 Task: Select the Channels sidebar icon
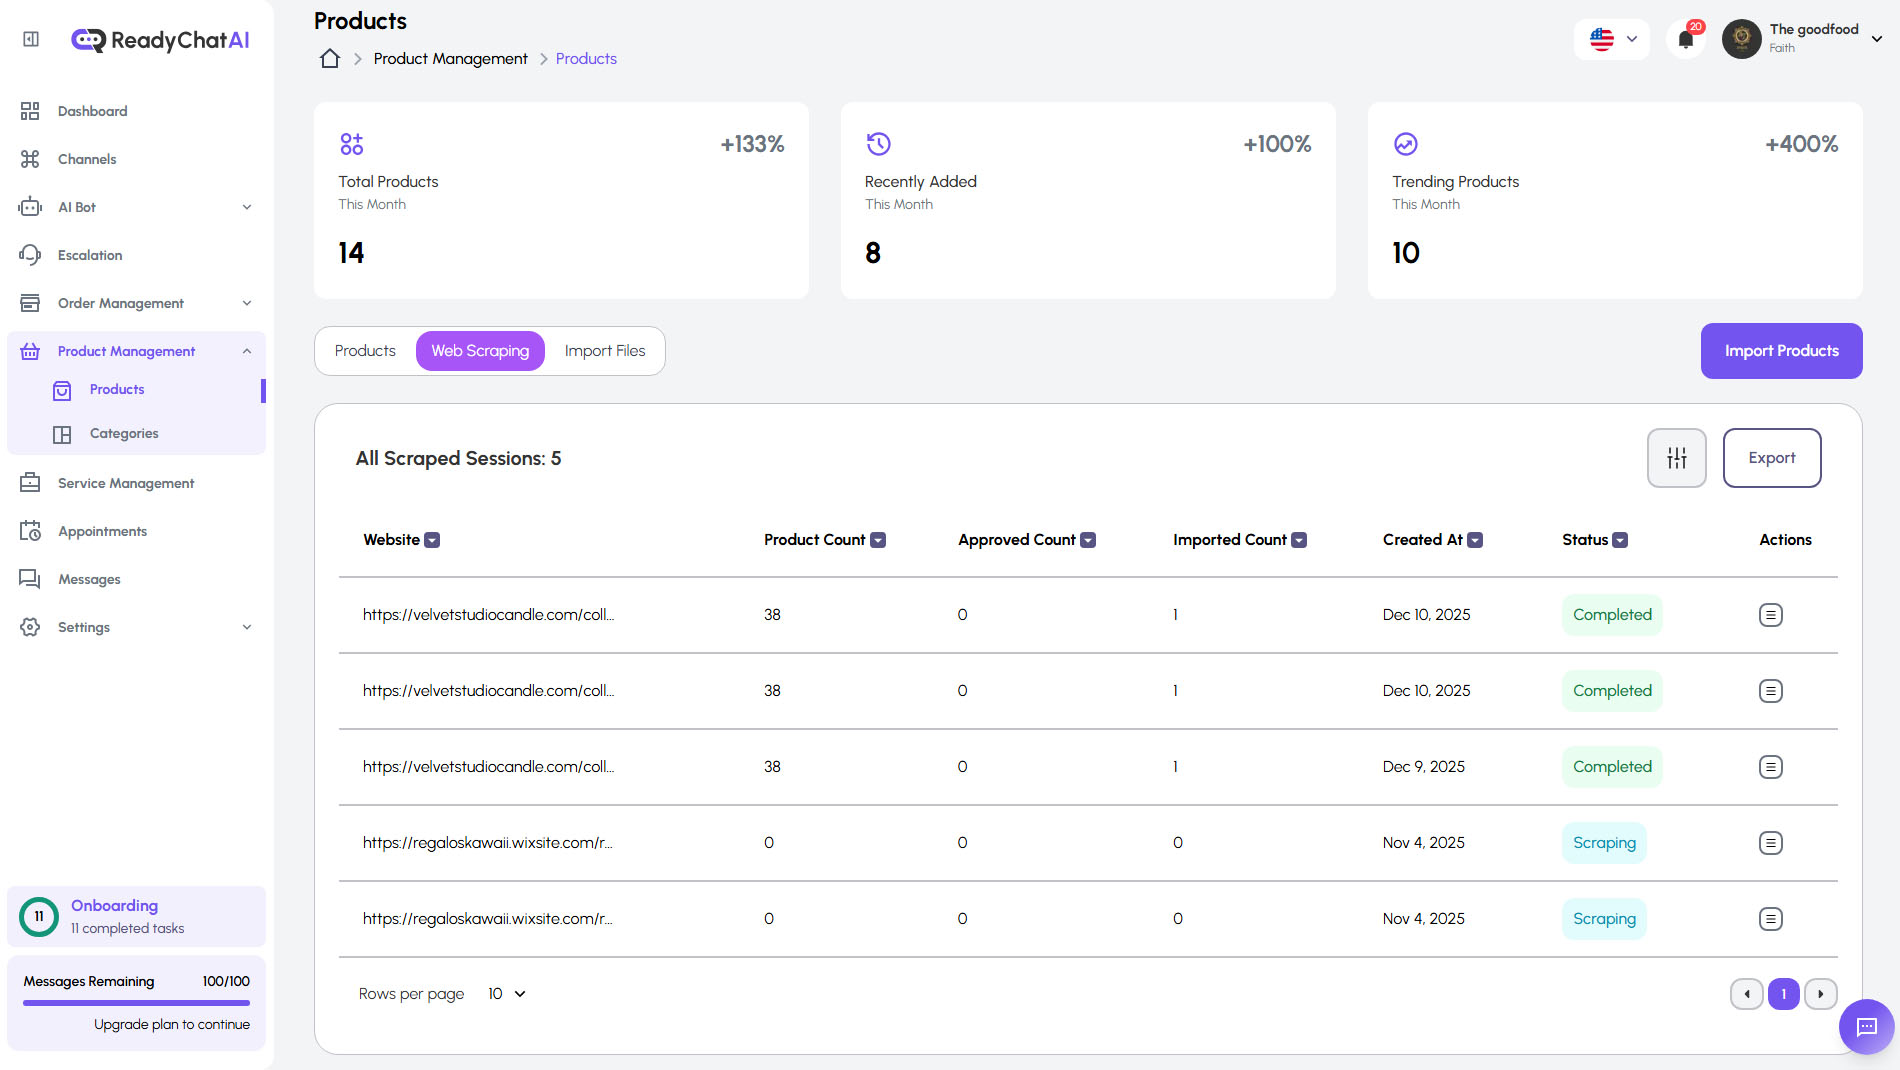[x=30, y=158]
